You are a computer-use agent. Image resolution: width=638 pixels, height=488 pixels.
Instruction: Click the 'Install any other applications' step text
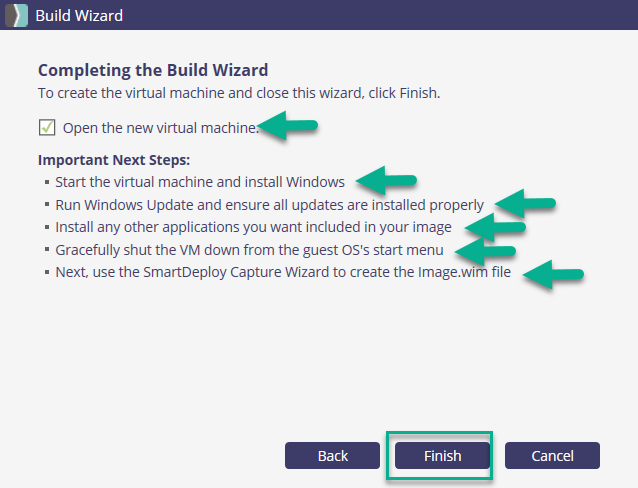point(253,227)
